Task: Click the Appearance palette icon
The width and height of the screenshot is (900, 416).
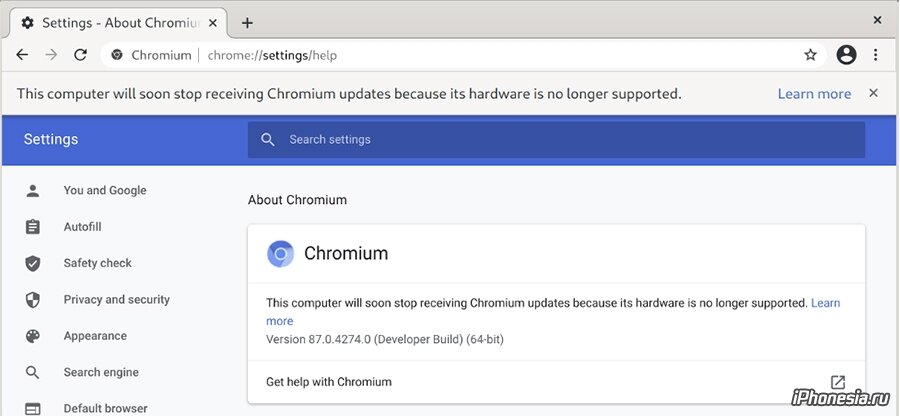Action: (33, 336)
